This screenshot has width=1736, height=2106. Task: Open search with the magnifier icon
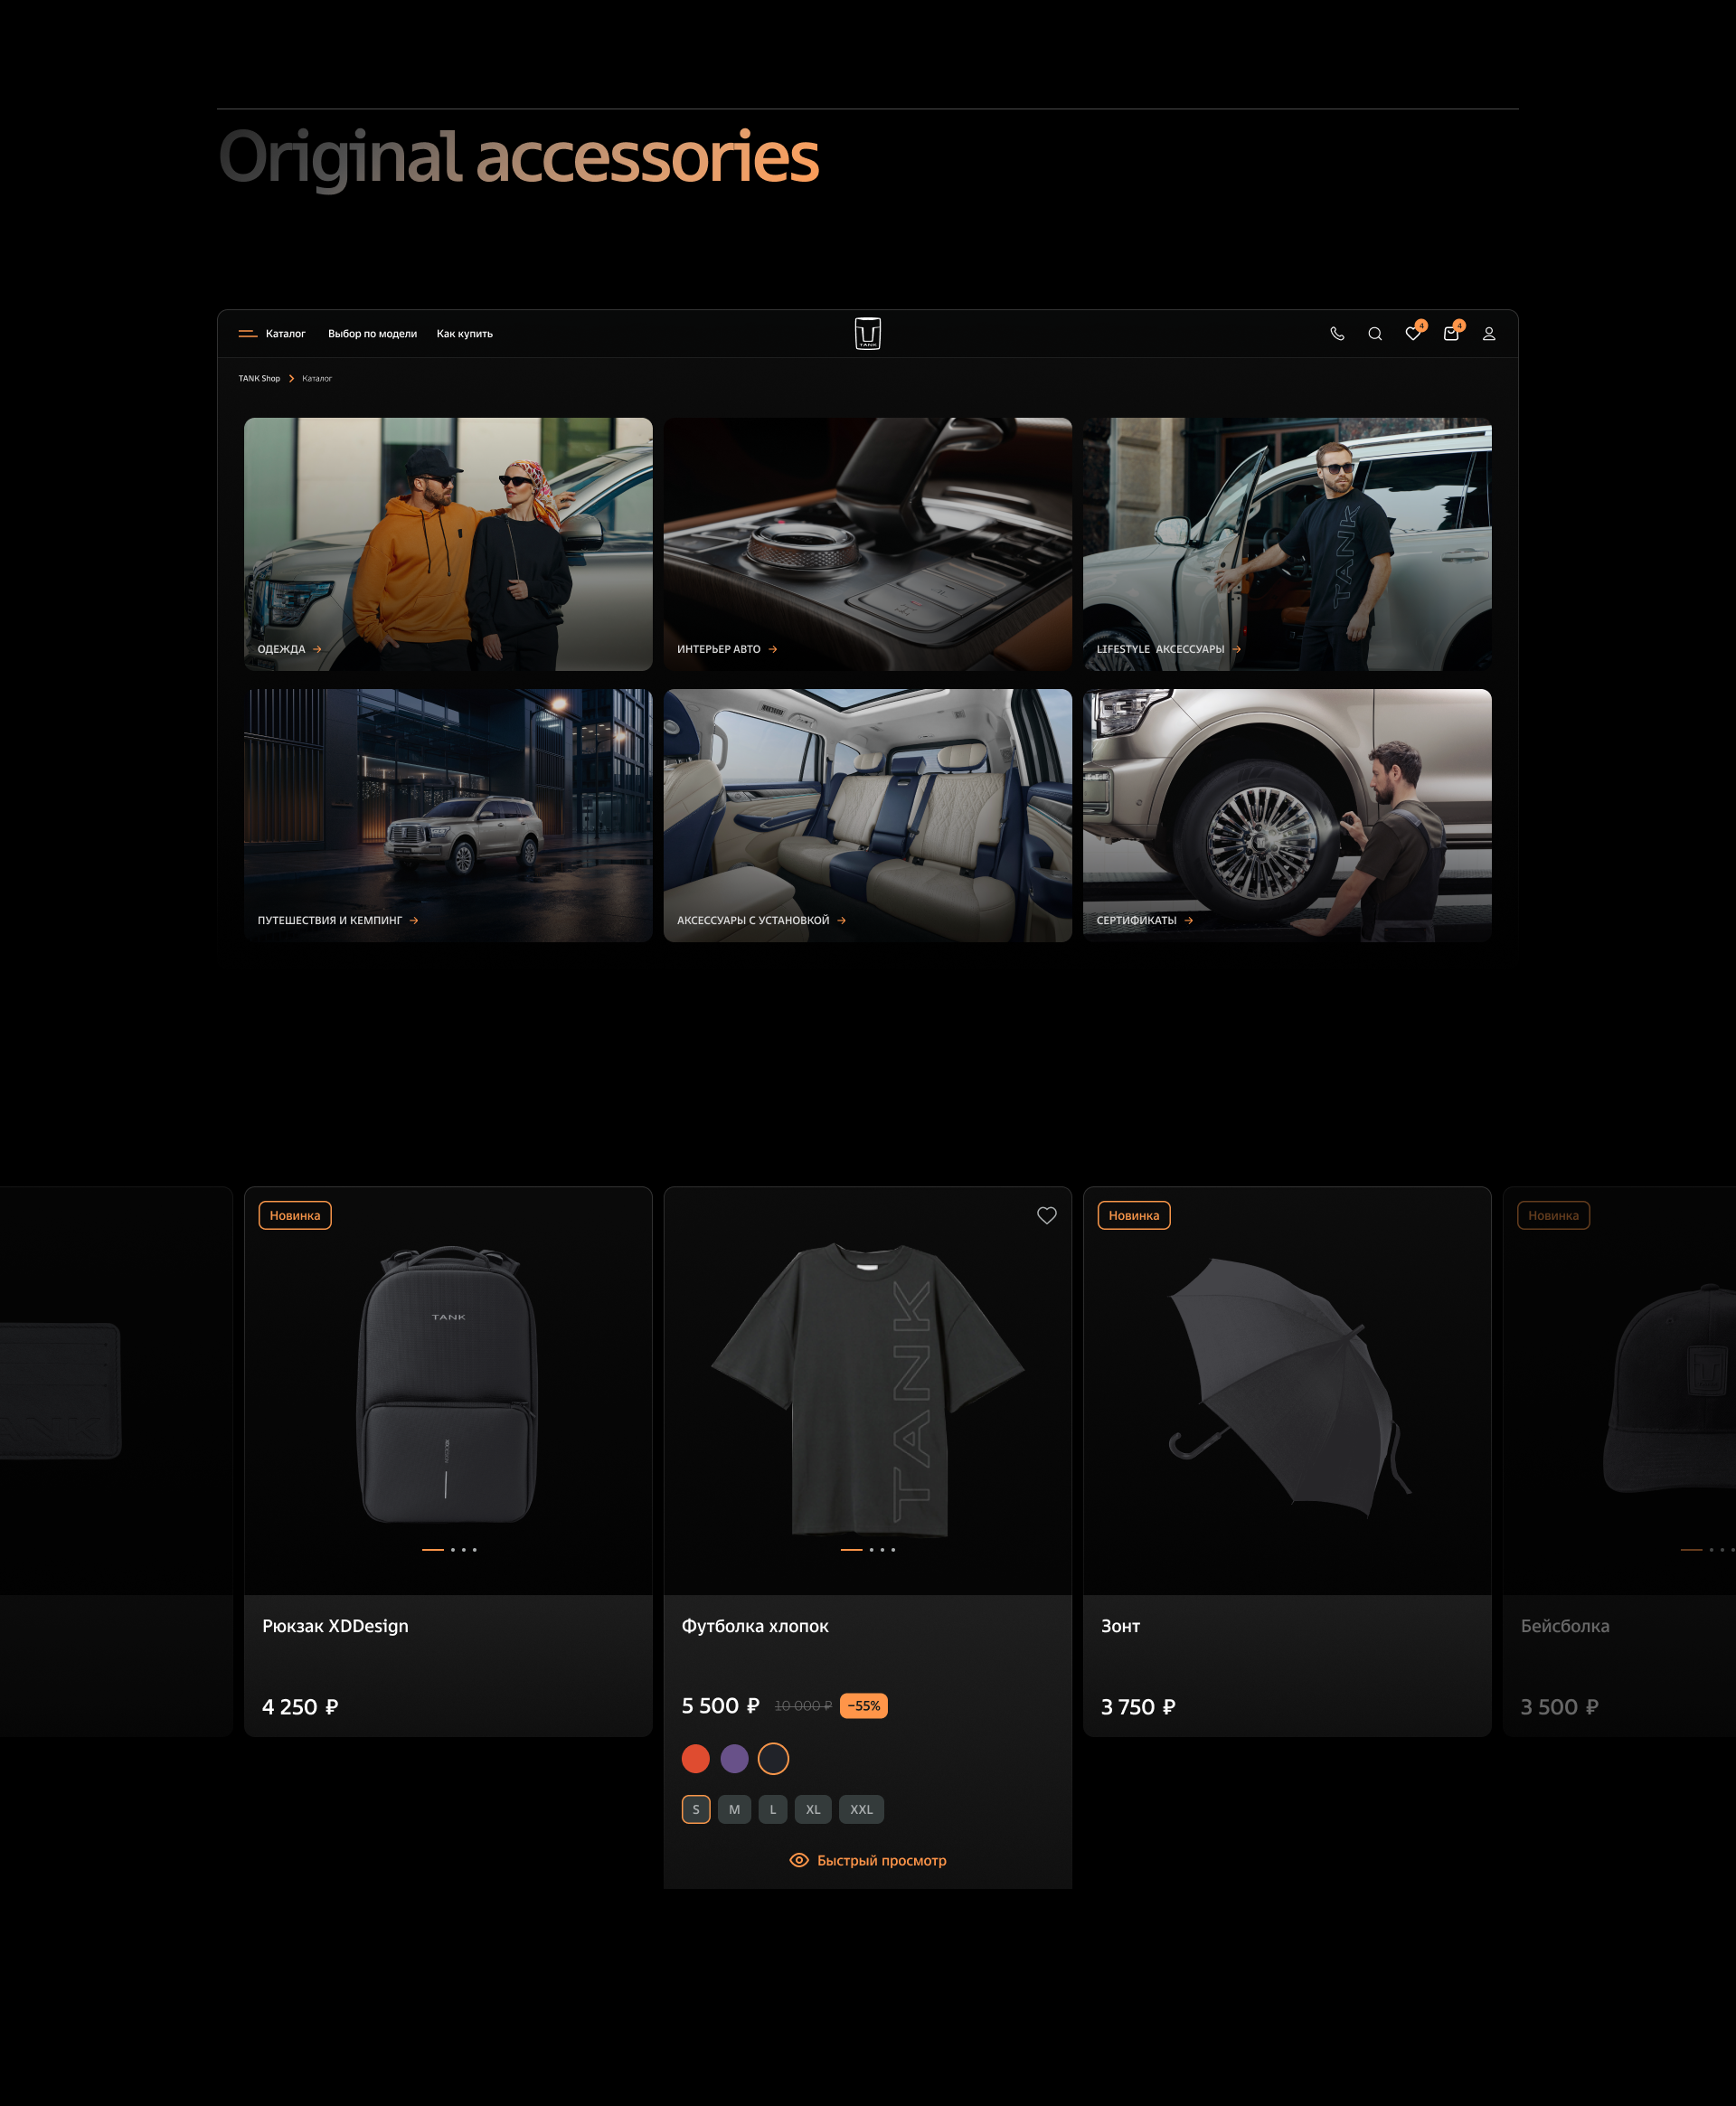point(1375,334)
